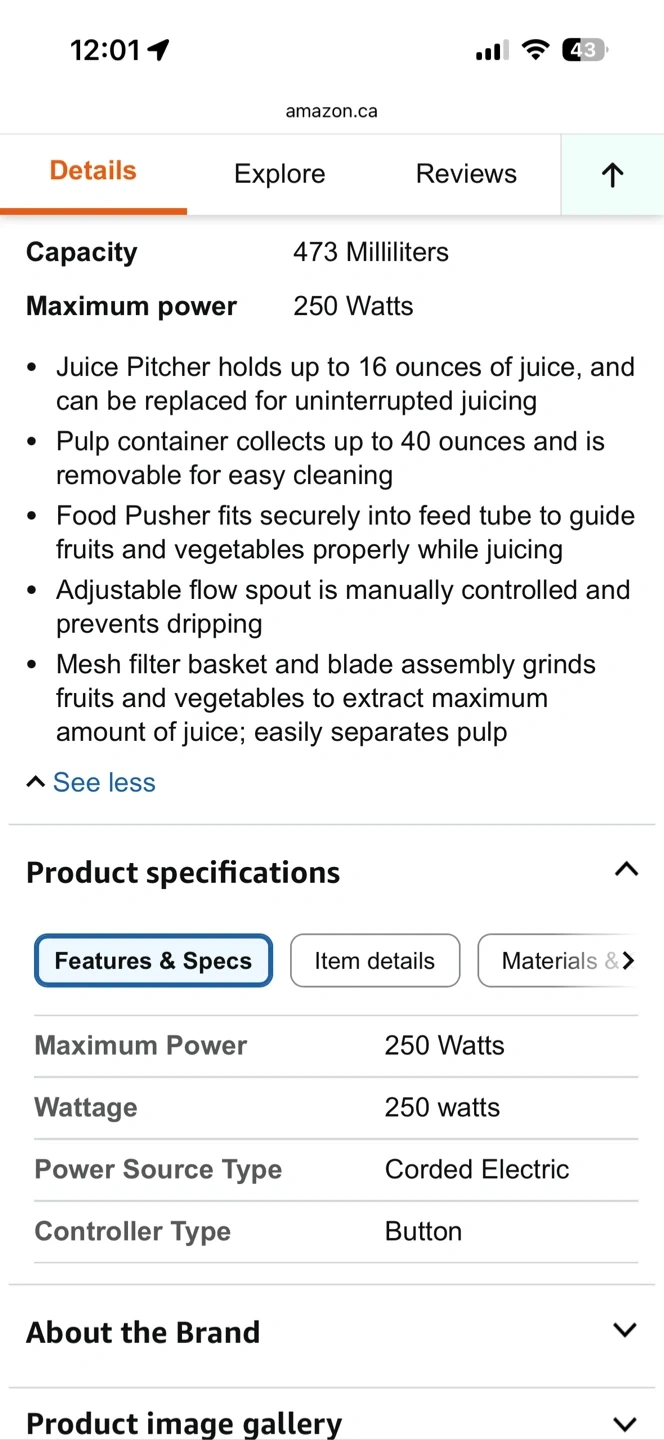Switch to the Explore tab
This screenshot has width=664, height=1440.
click(279, 174)
